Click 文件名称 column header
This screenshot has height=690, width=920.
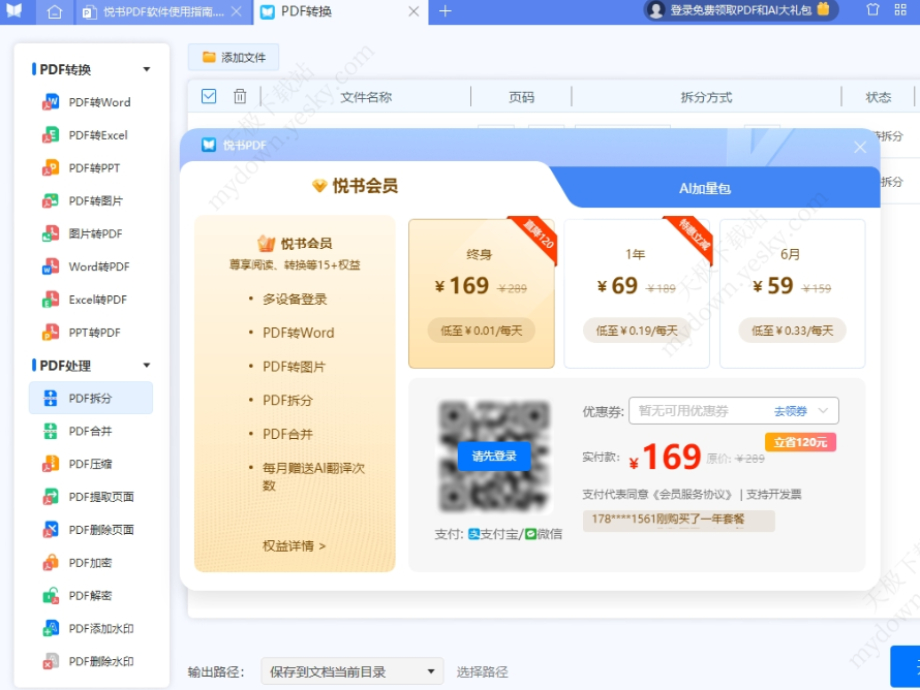tap(366, 97)
